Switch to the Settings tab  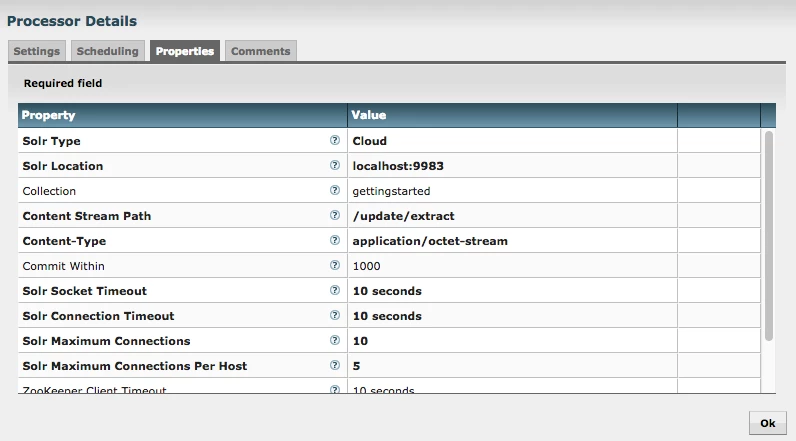click(x=37, y=51)
